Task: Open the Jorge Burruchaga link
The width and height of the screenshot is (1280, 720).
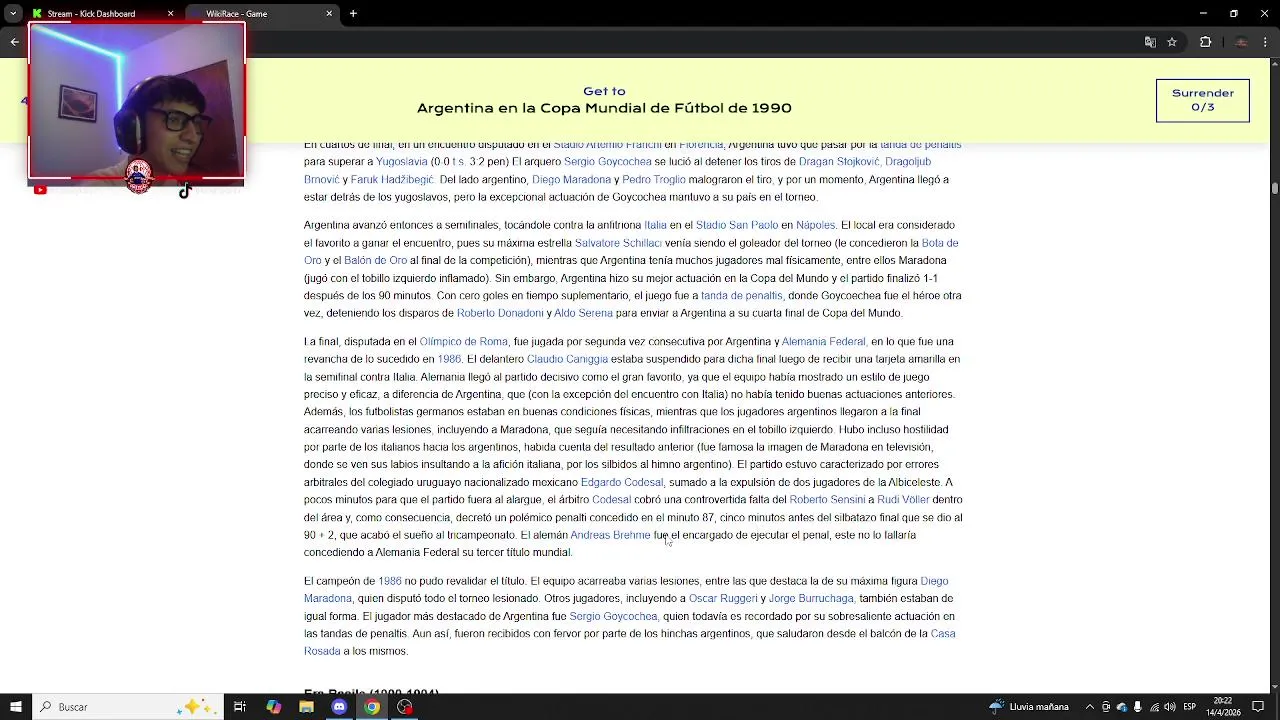Action: [x=811, y=599]
